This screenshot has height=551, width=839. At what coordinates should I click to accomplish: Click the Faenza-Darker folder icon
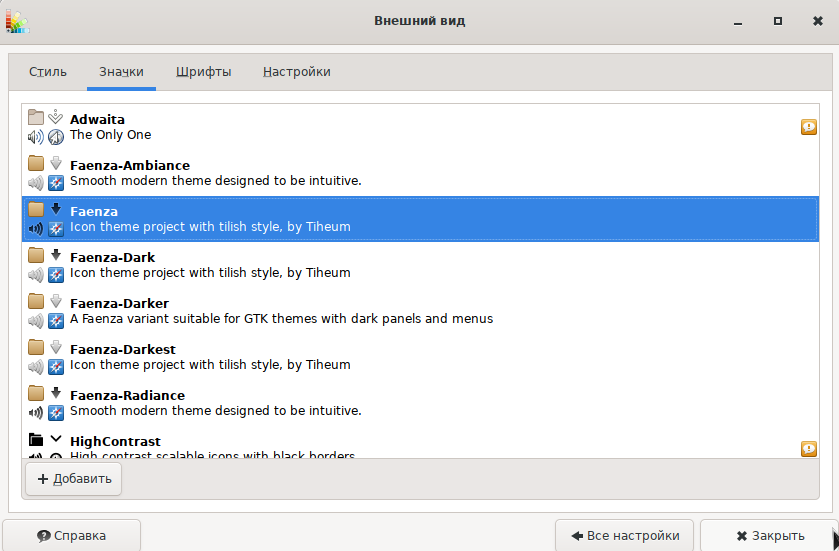(36, 302)
